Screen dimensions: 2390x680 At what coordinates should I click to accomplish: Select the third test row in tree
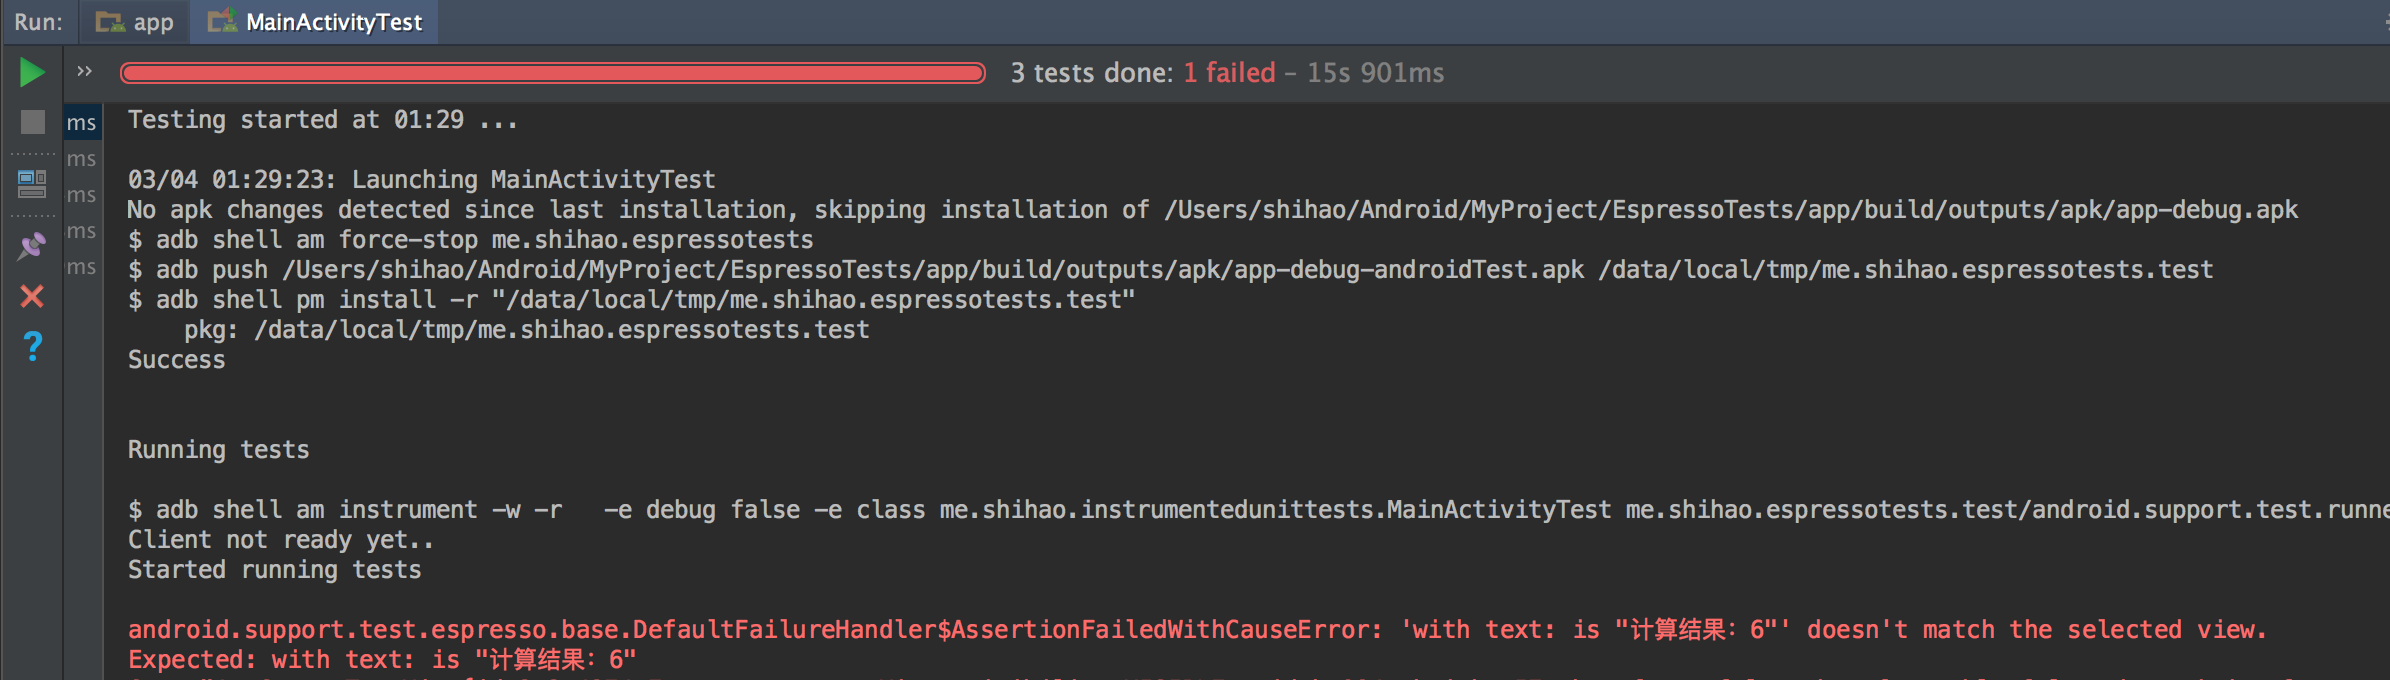tap(82, 195)
